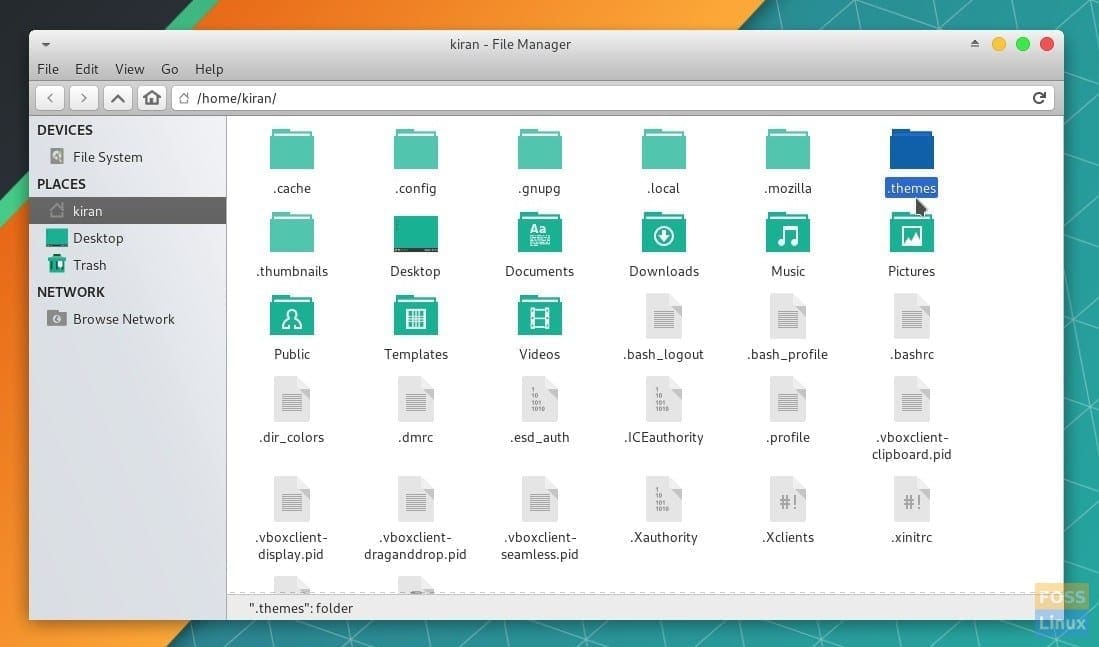Select File System in the sidebar
1099x647 pixels.
point(128,157)
